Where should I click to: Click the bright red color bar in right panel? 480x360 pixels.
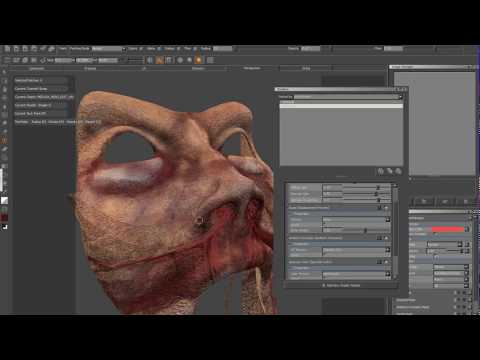tap(448, 229)
